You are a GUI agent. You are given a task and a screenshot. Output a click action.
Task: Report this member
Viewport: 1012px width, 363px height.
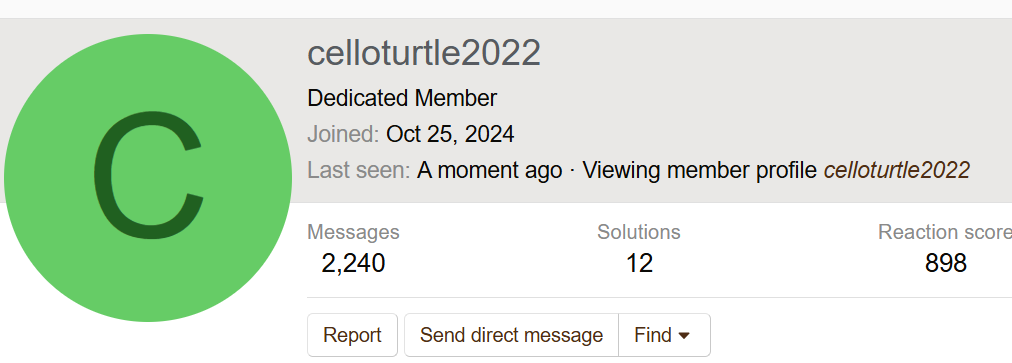(352, 335)
